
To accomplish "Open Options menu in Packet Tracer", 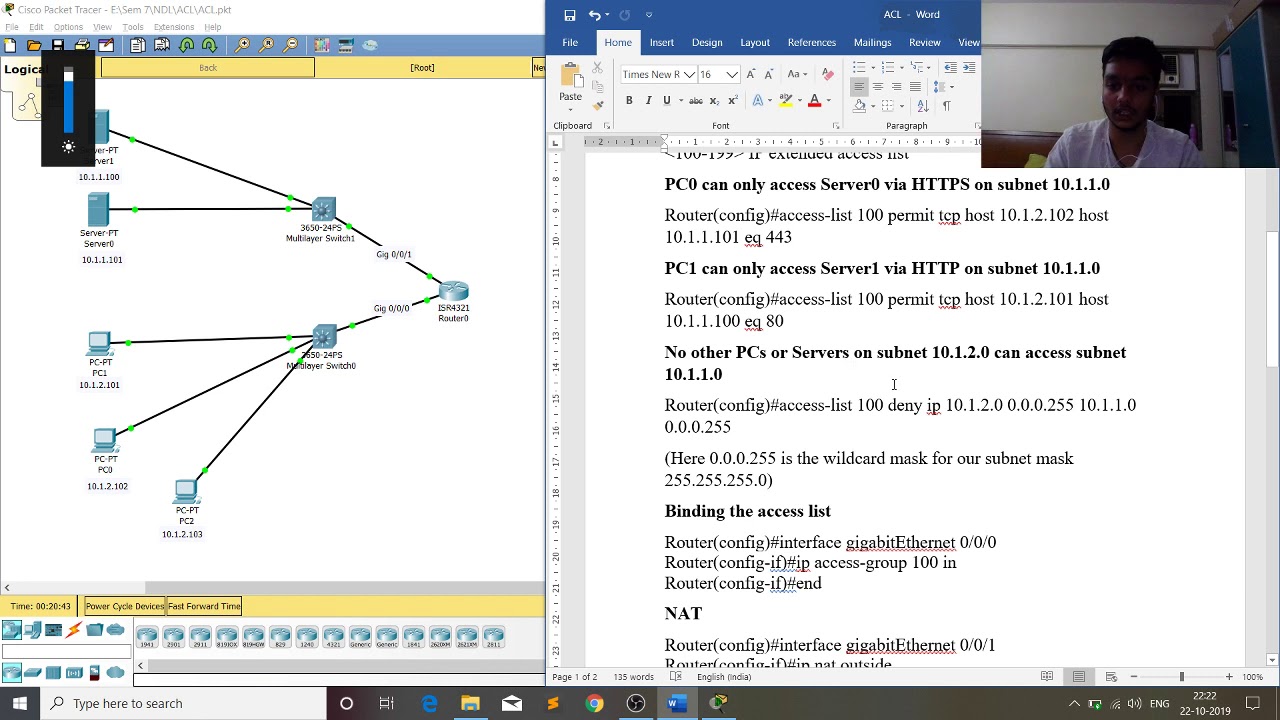I will pos(68,27).
